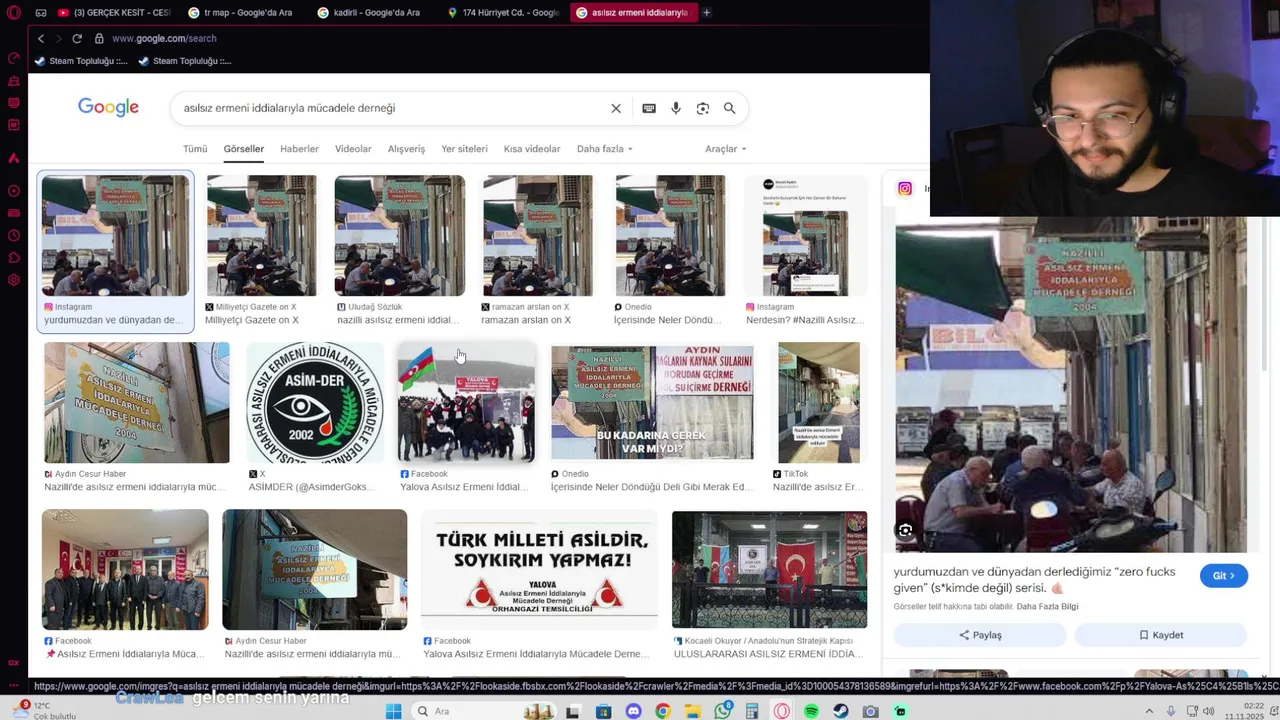Expand the Daha fazla dropdown
This screenshot has height=720, width=1280.
coord(604,149)
